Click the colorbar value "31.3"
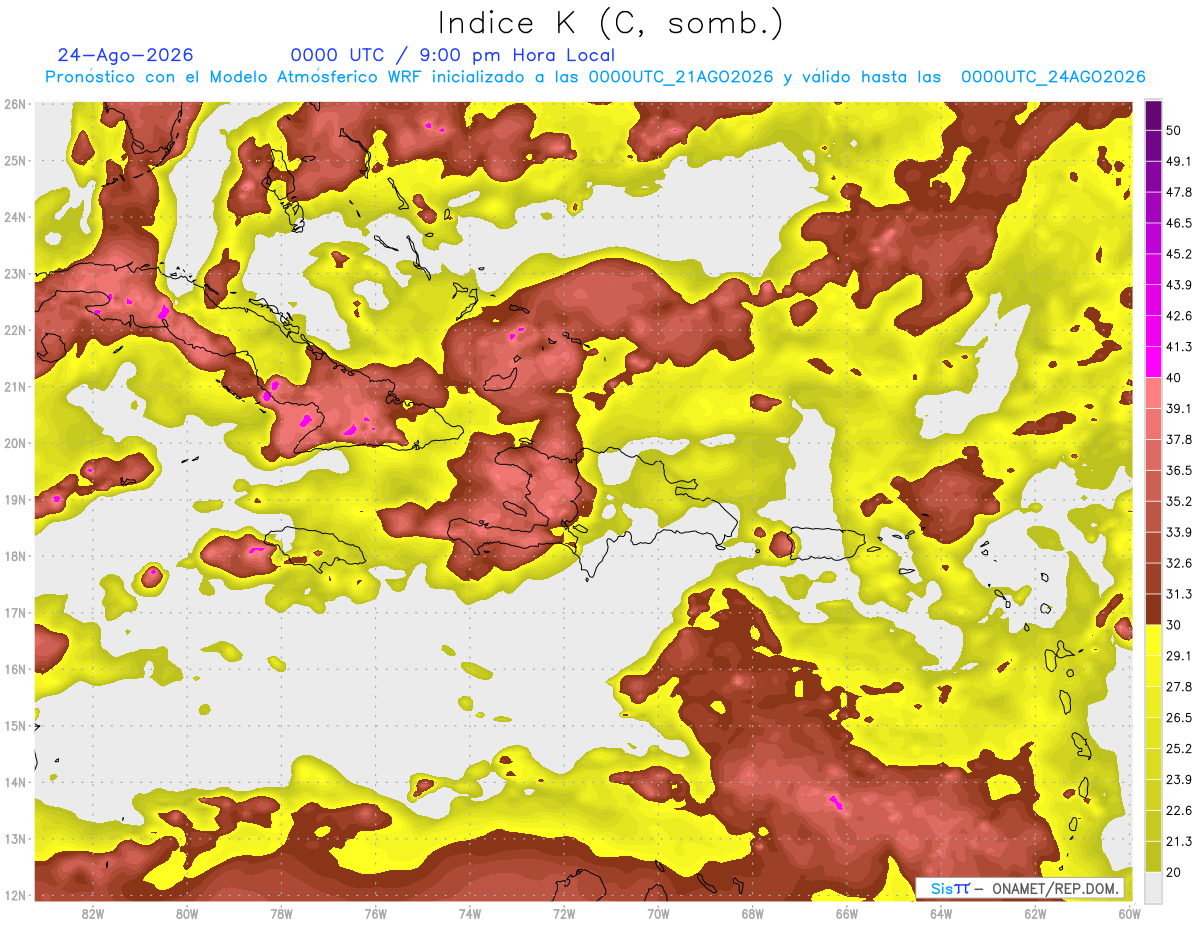 point(1179,594)
